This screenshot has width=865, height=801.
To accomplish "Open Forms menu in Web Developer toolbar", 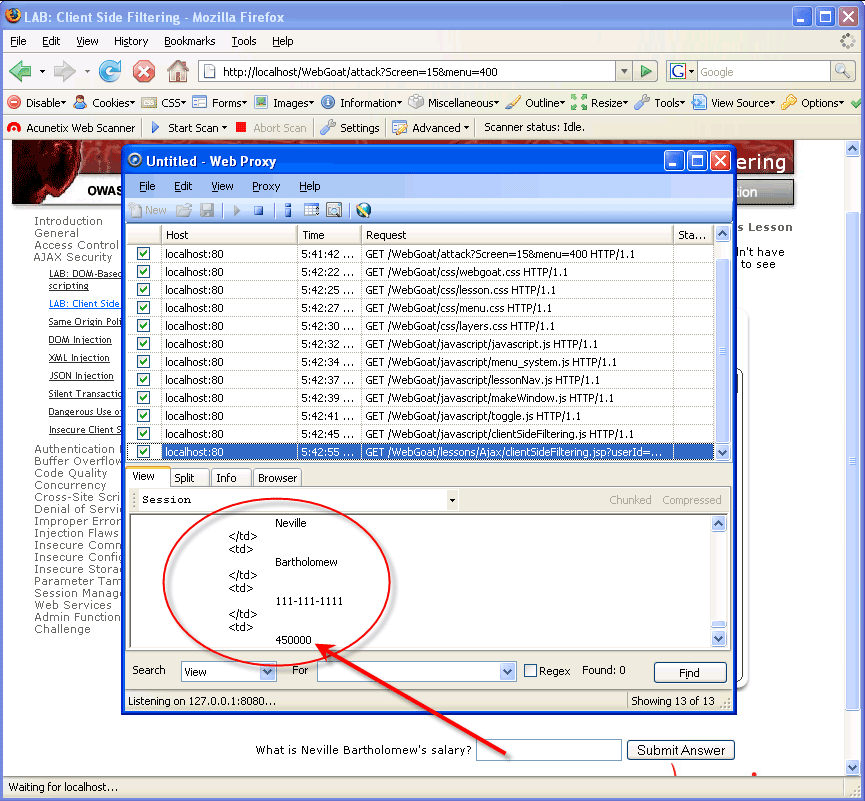I will point(220,103).
